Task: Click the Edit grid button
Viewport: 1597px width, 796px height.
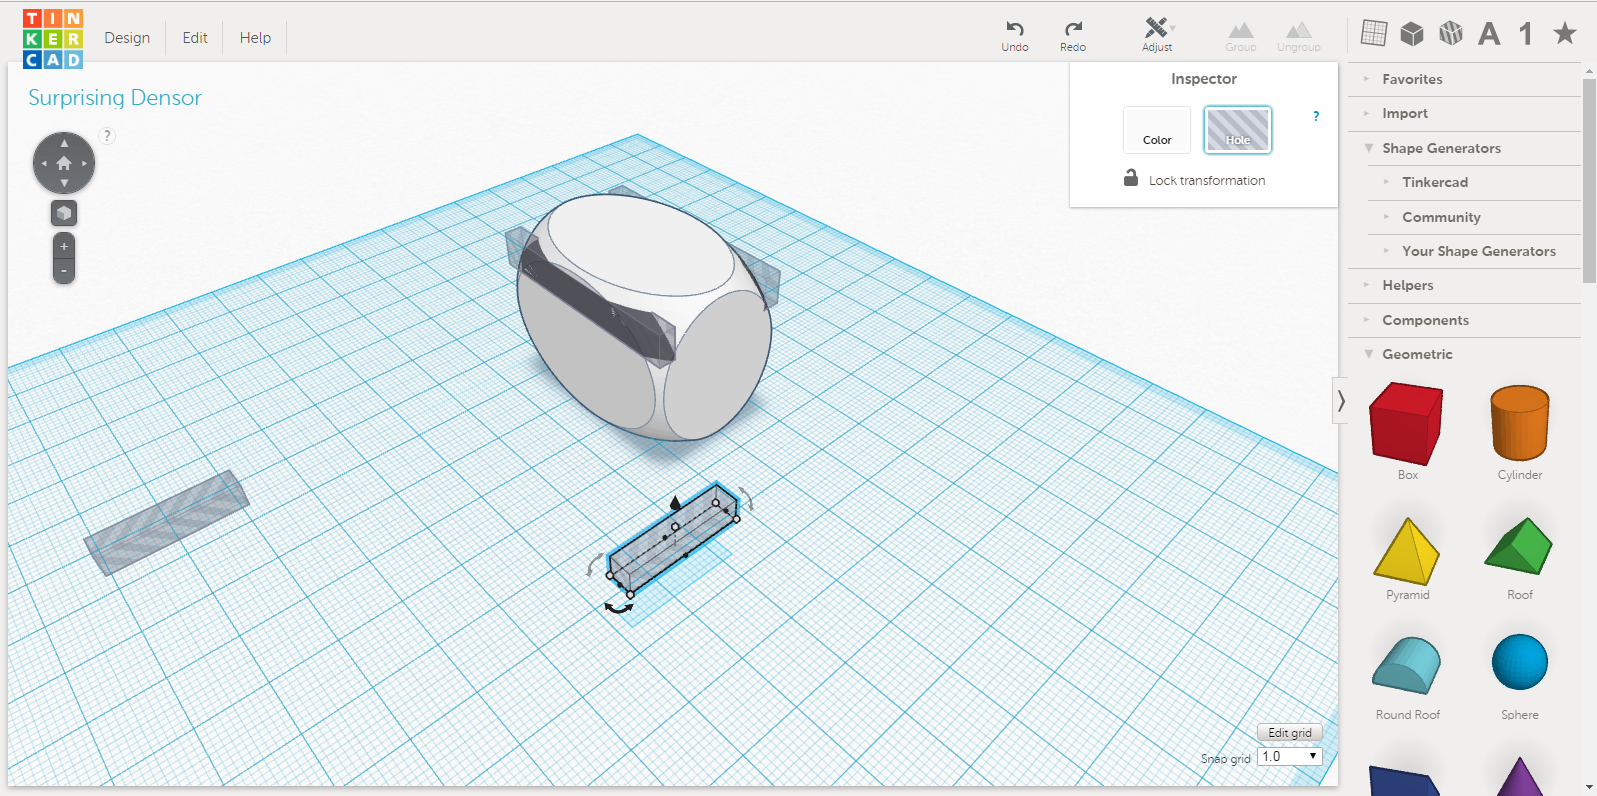Action: point(1290,732)
